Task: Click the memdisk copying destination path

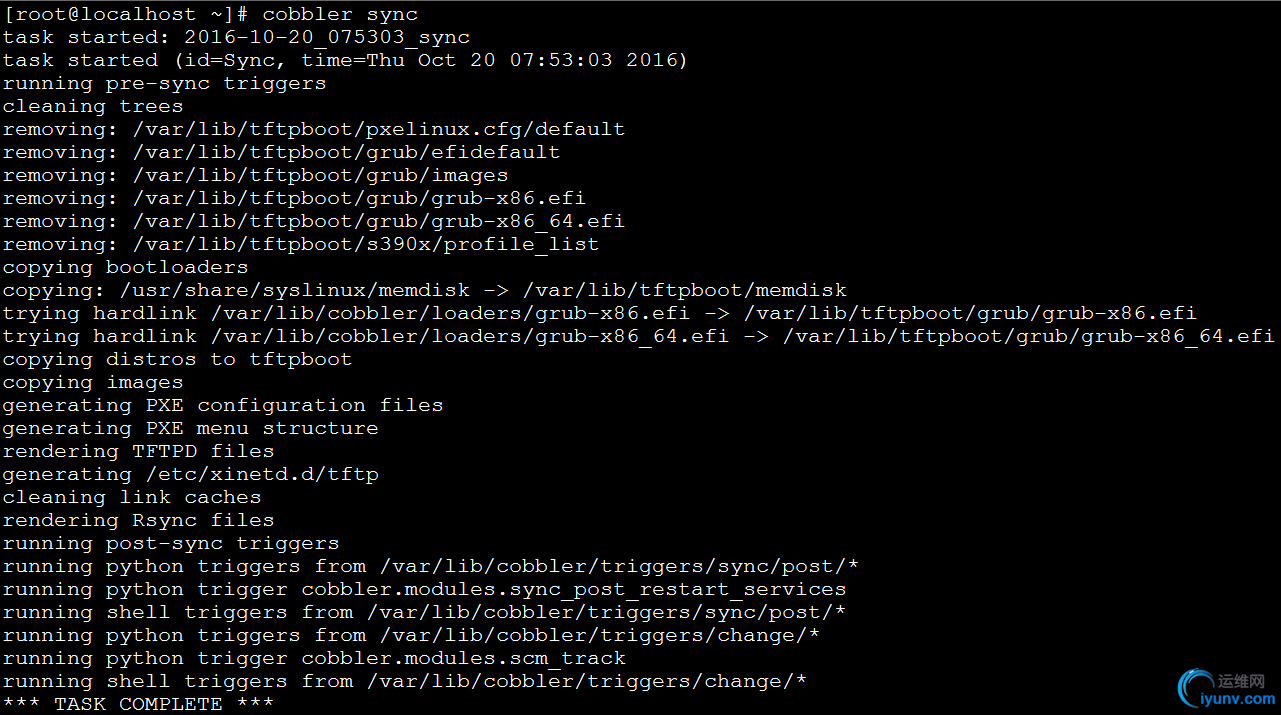Action: point(685,290)
